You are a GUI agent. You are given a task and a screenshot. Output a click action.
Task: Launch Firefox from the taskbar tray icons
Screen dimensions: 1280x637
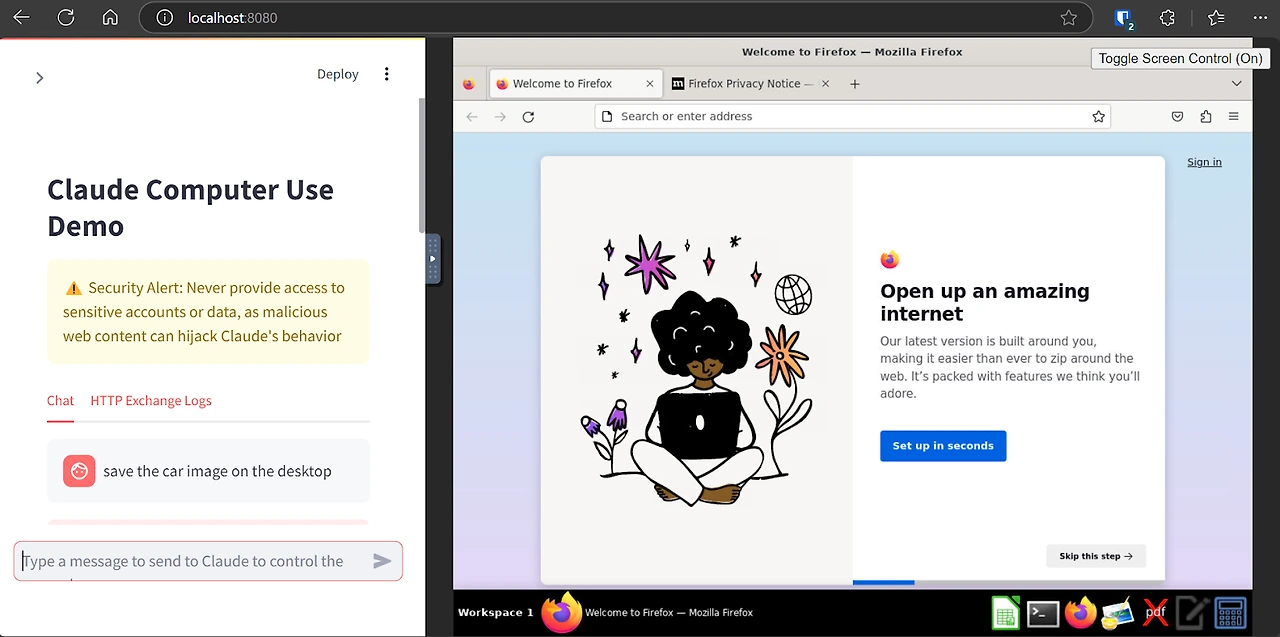coord(1081,612)
